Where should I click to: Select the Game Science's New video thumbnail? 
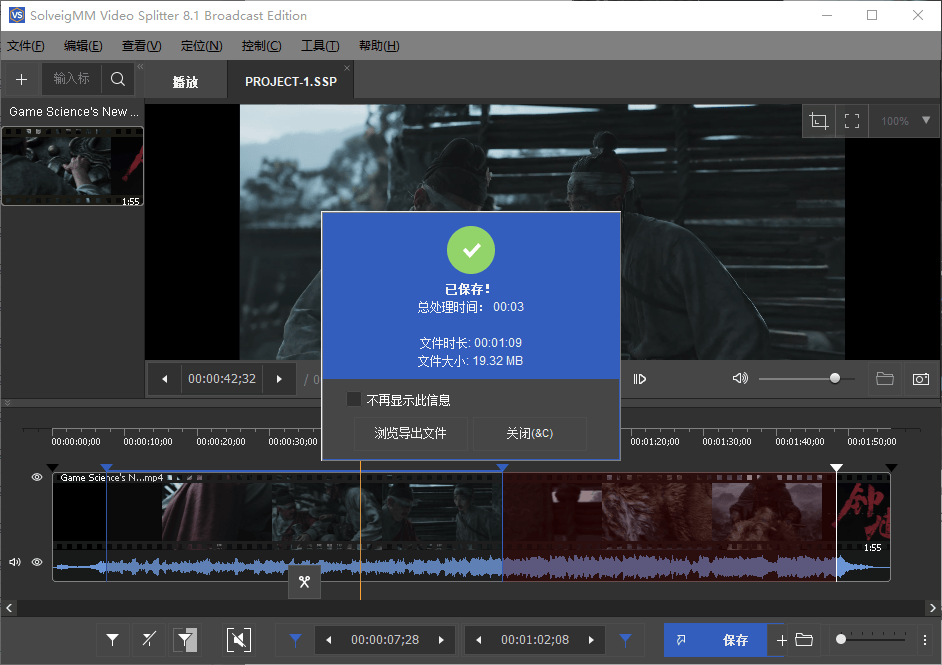(72, 165)
